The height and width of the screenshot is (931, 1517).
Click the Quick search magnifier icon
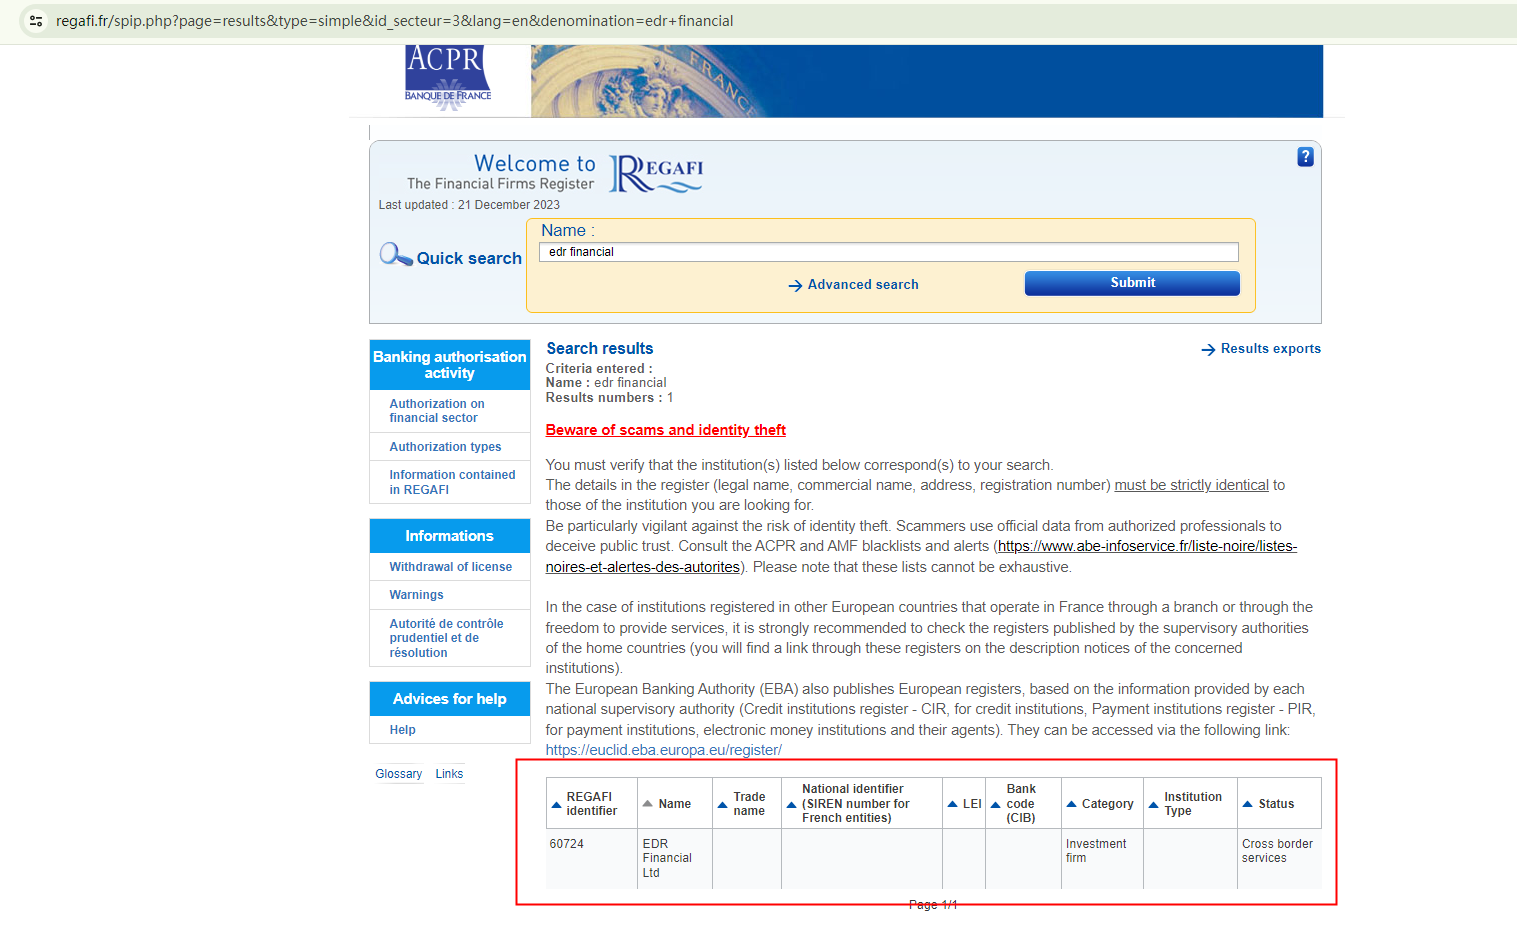(x=395, y=255)
